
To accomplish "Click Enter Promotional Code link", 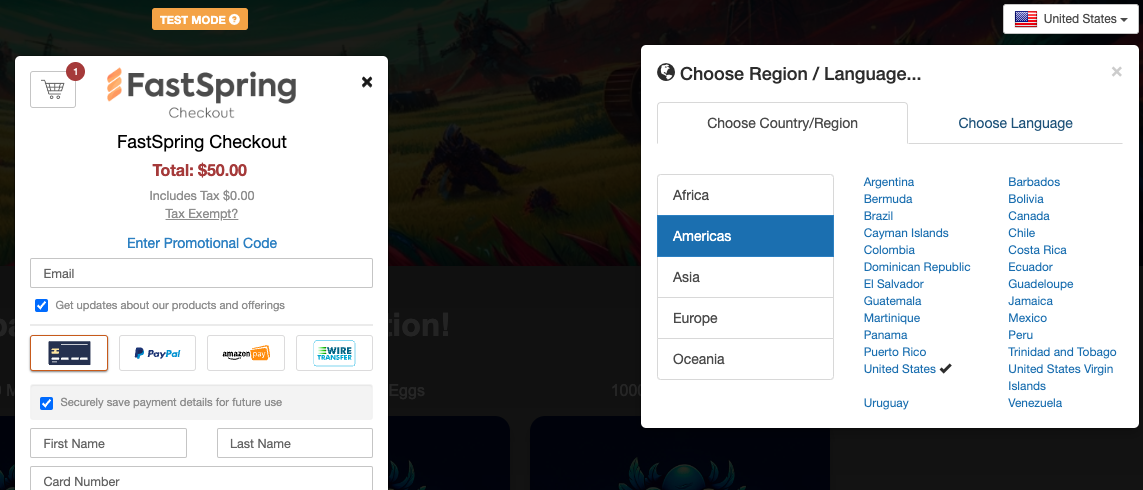I will click(x=202, y=243).
